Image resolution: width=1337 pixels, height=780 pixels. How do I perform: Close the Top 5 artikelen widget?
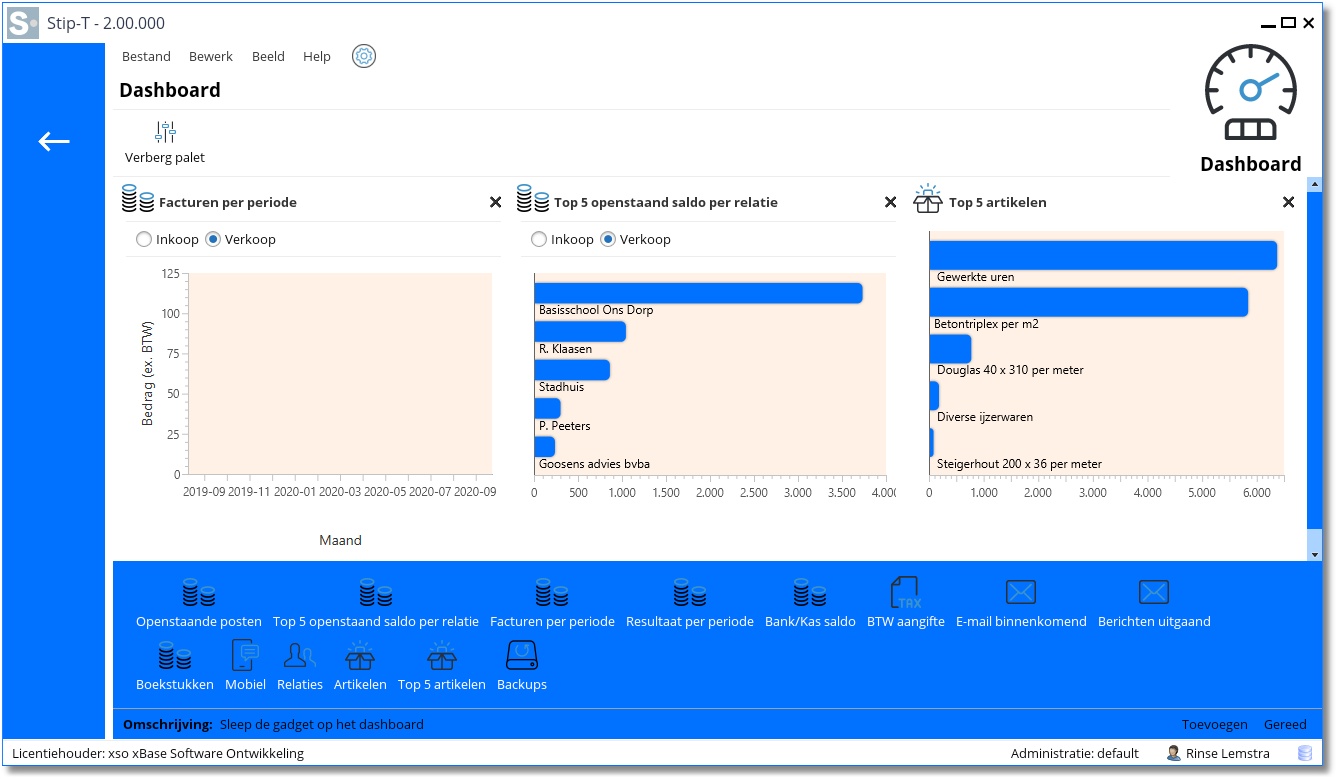point(1288,203)
